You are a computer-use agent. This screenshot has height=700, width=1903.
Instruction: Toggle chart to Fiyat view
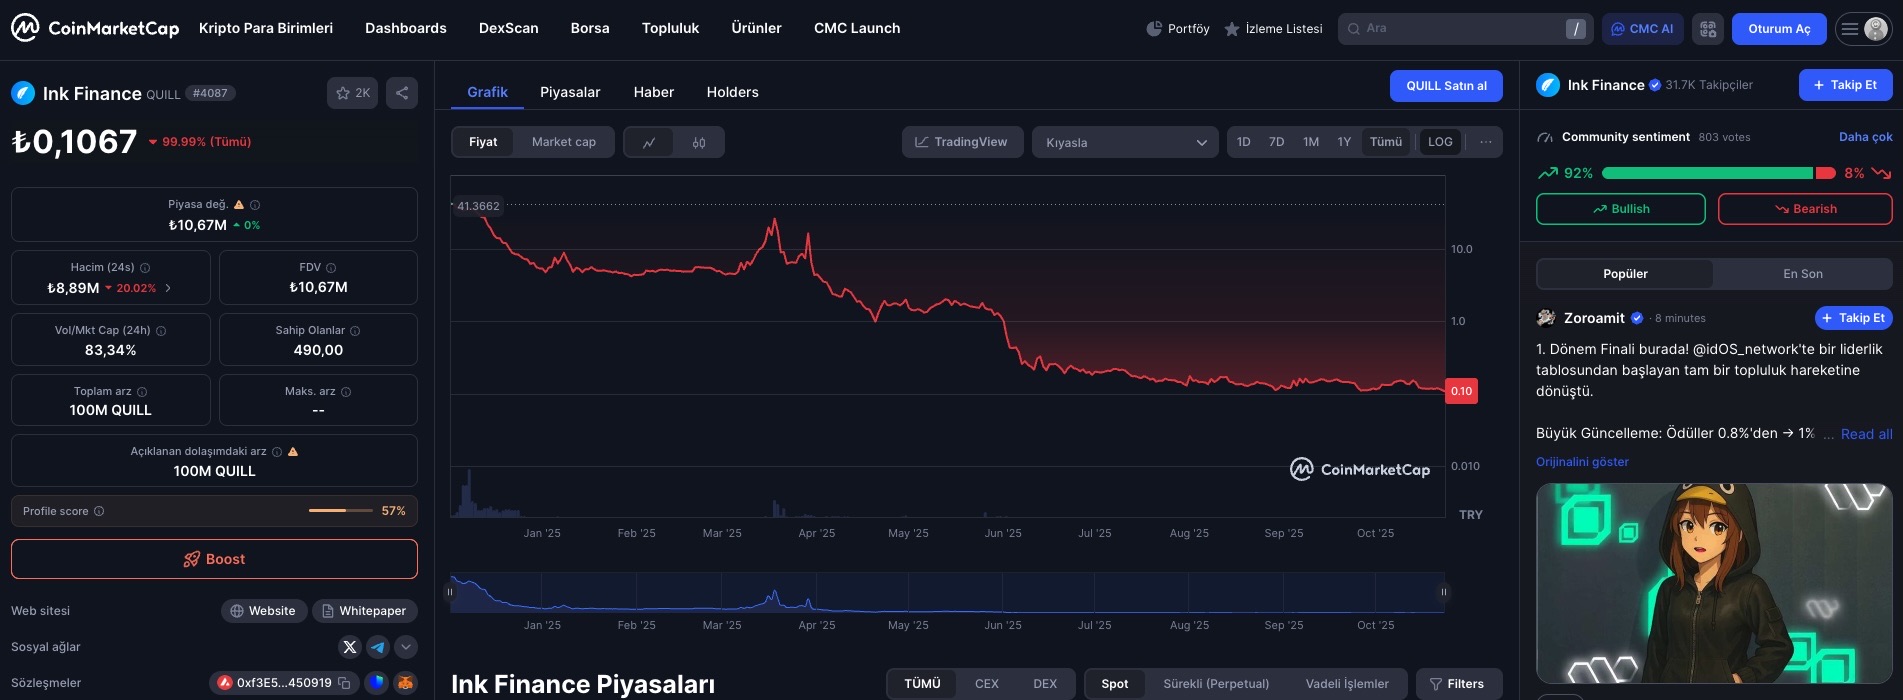483,142
